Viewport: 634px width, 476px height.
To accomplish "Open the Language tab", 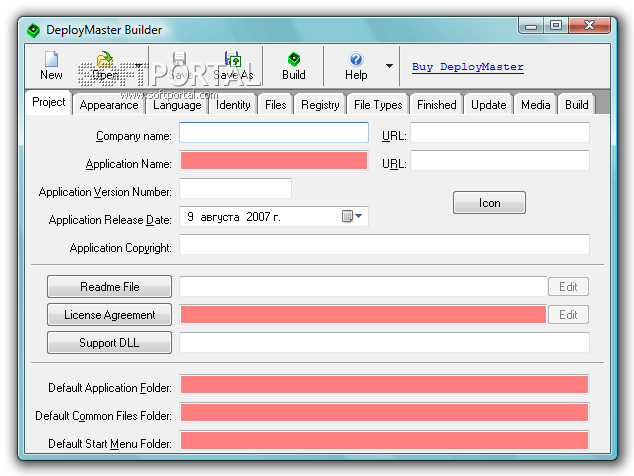I will pyautogui.click(x=177, y=105).
